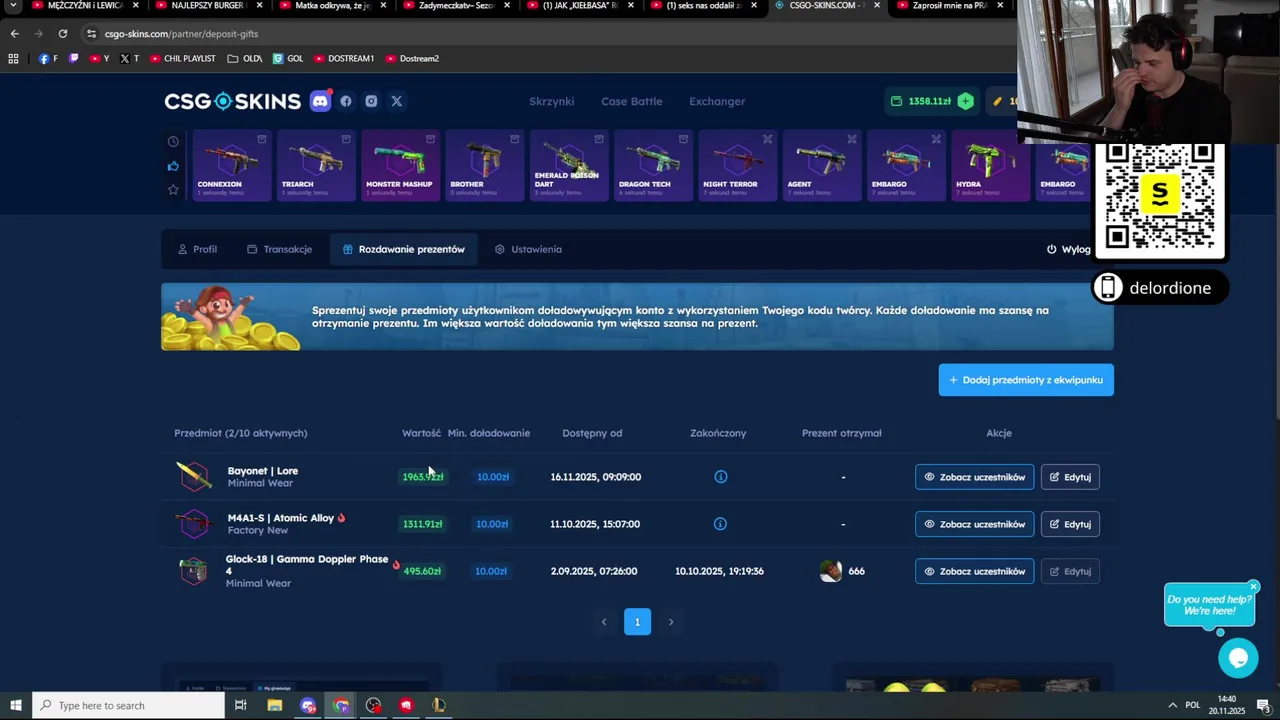This screenshot has height=720, width=1280.
Task: Click winner avatar next to 666
Action: pos(830,571)
